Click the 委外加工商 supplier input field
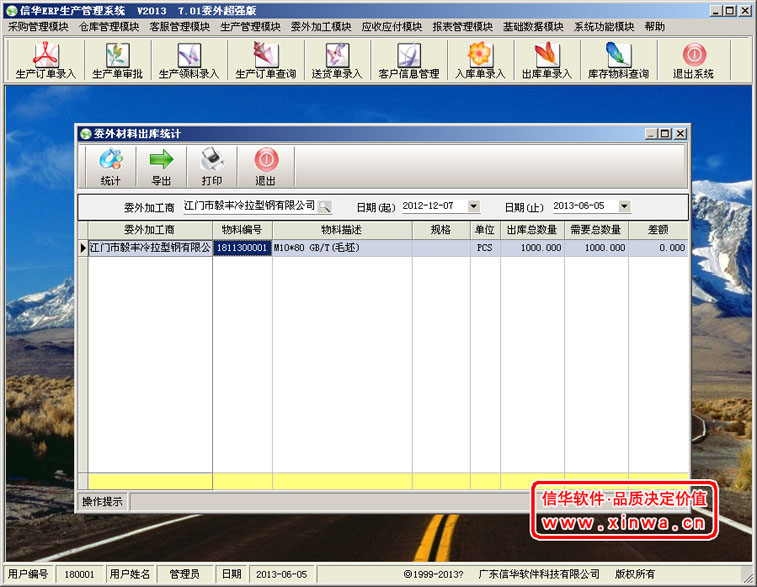The height and width of the screenshot is (587, 757). pyautogui.click(x=250, y=206)
